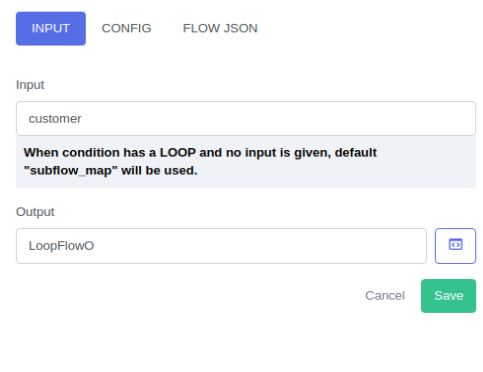This screenshot has width=483, height=372.
Task: Click the Output label text
Action: [x=35, y=212]
